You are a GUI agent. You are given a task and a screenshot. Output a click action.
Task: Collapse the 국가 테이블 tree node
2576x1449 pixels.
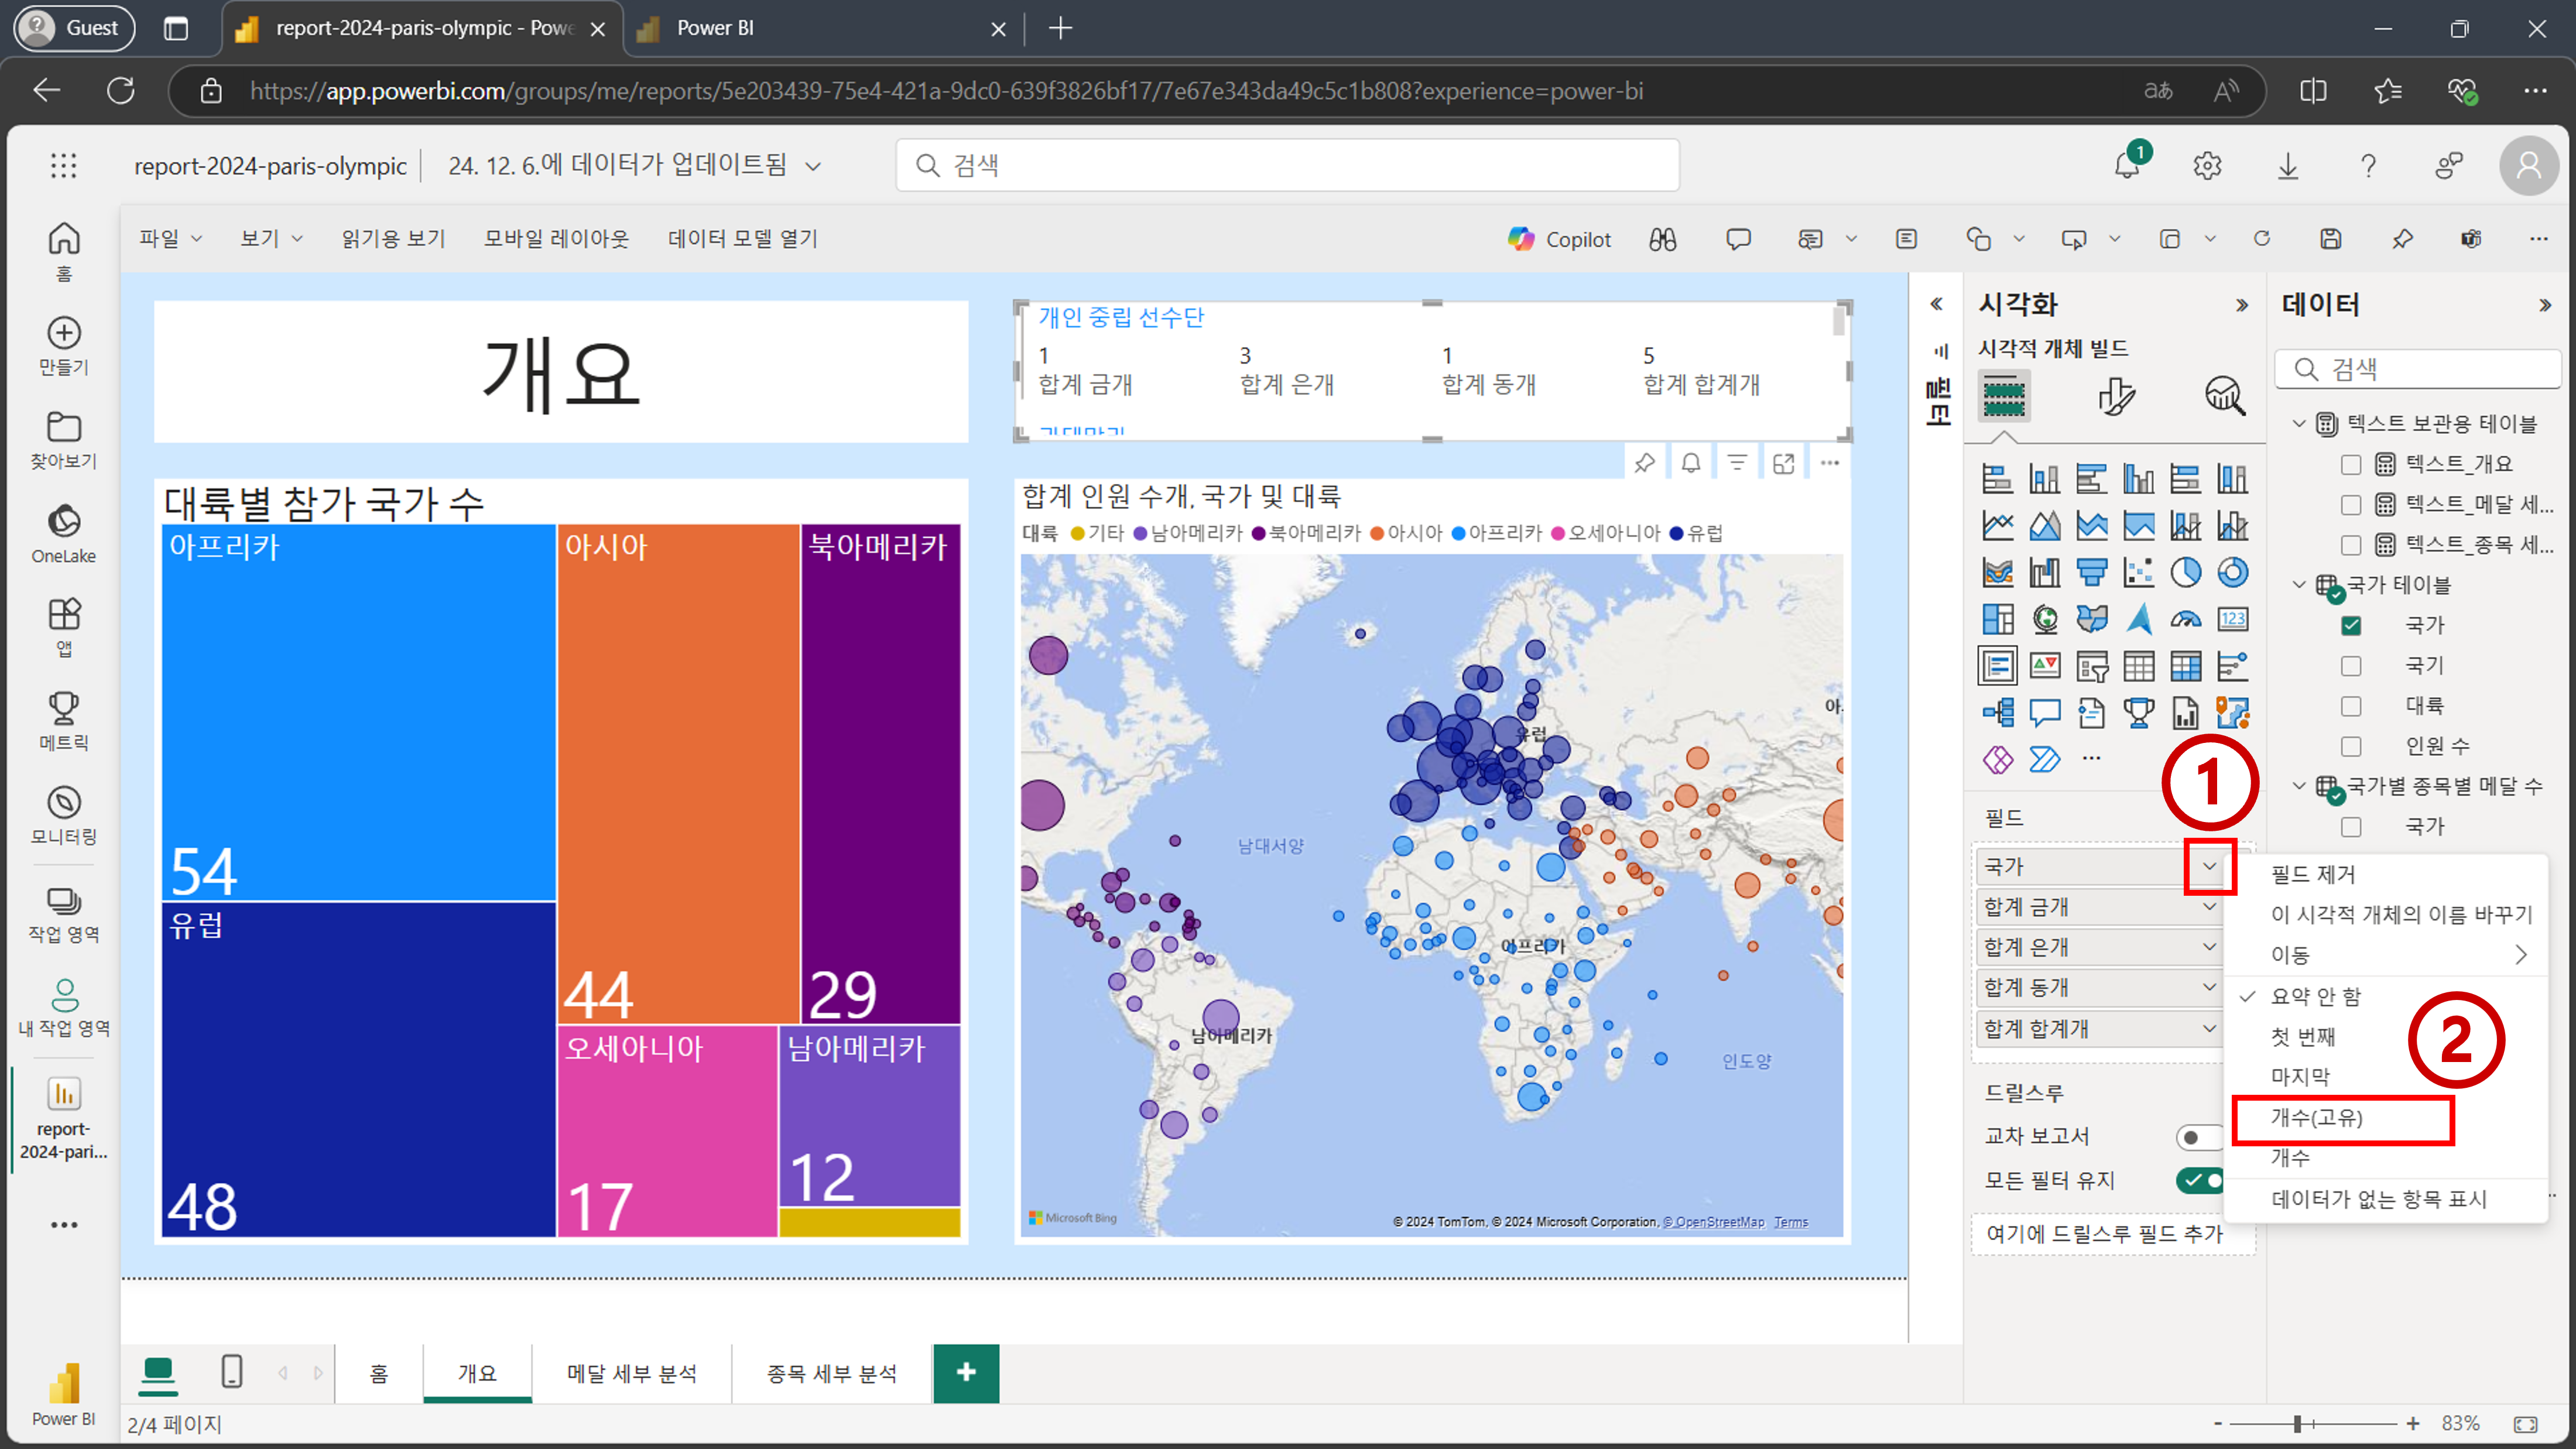tap(2299, 585)
